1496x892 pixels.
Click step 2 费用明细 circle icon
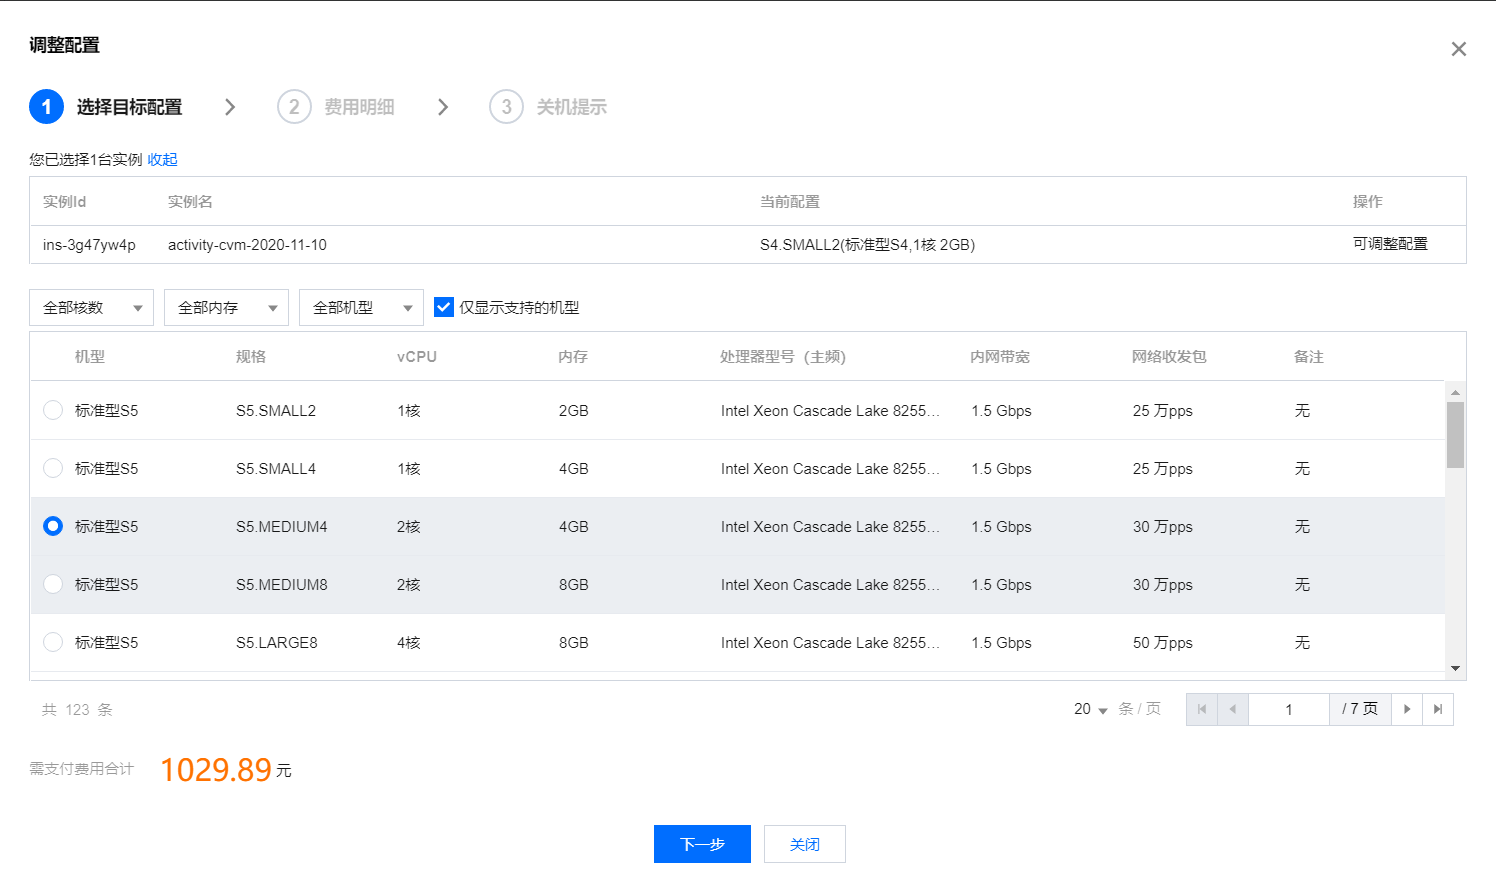coord(294,107)
